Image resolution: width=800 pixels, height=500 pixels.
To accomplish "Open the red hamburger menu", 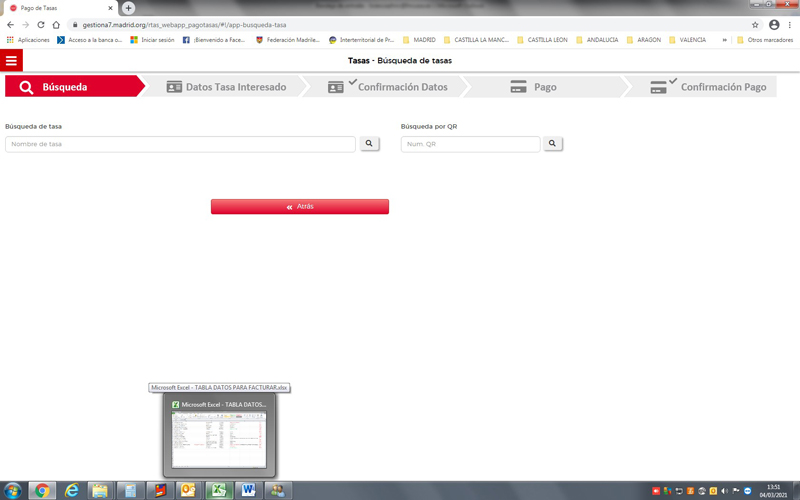I will 11,61.
